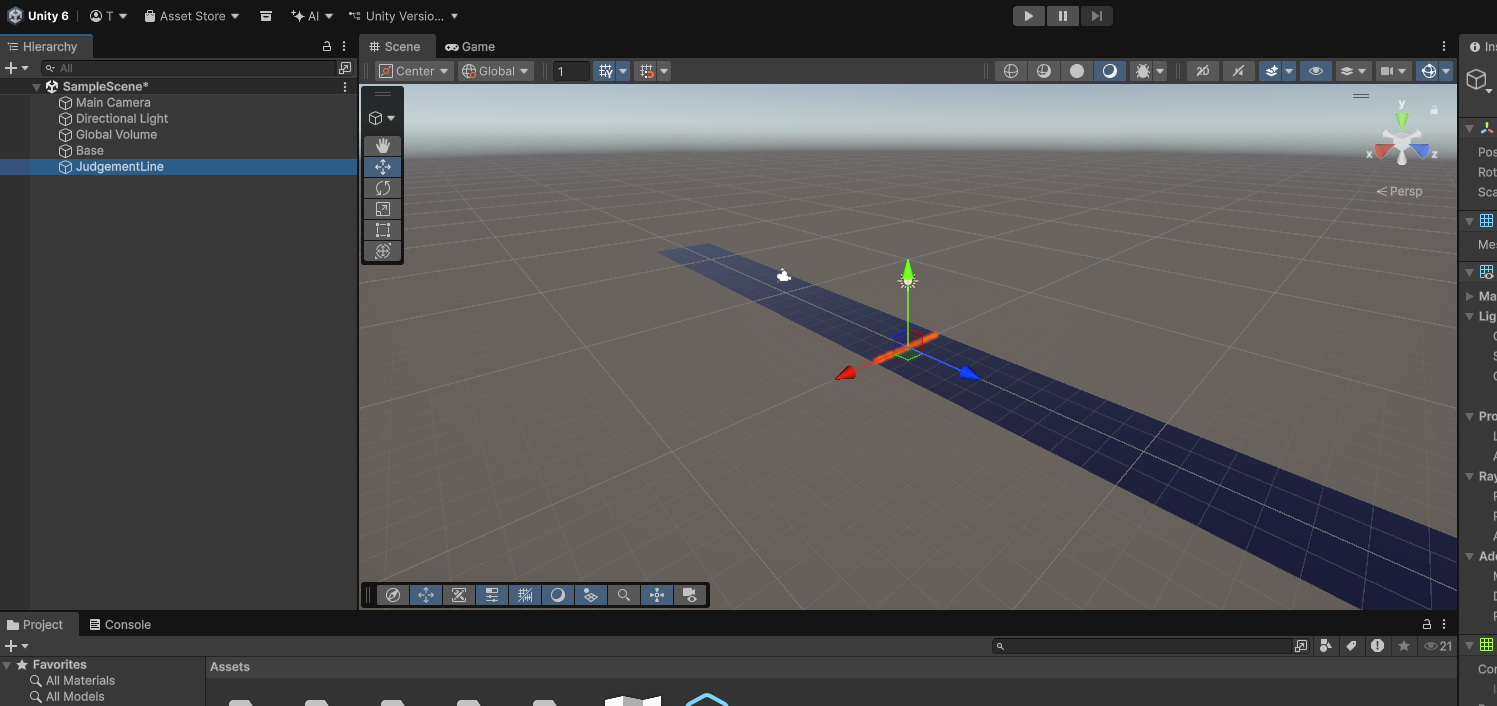Image resolution: width=1497 pixels, height=706 pixels.
Task: Click the Step frame button
Action: pyautogui.click(x=1096, y=16)
